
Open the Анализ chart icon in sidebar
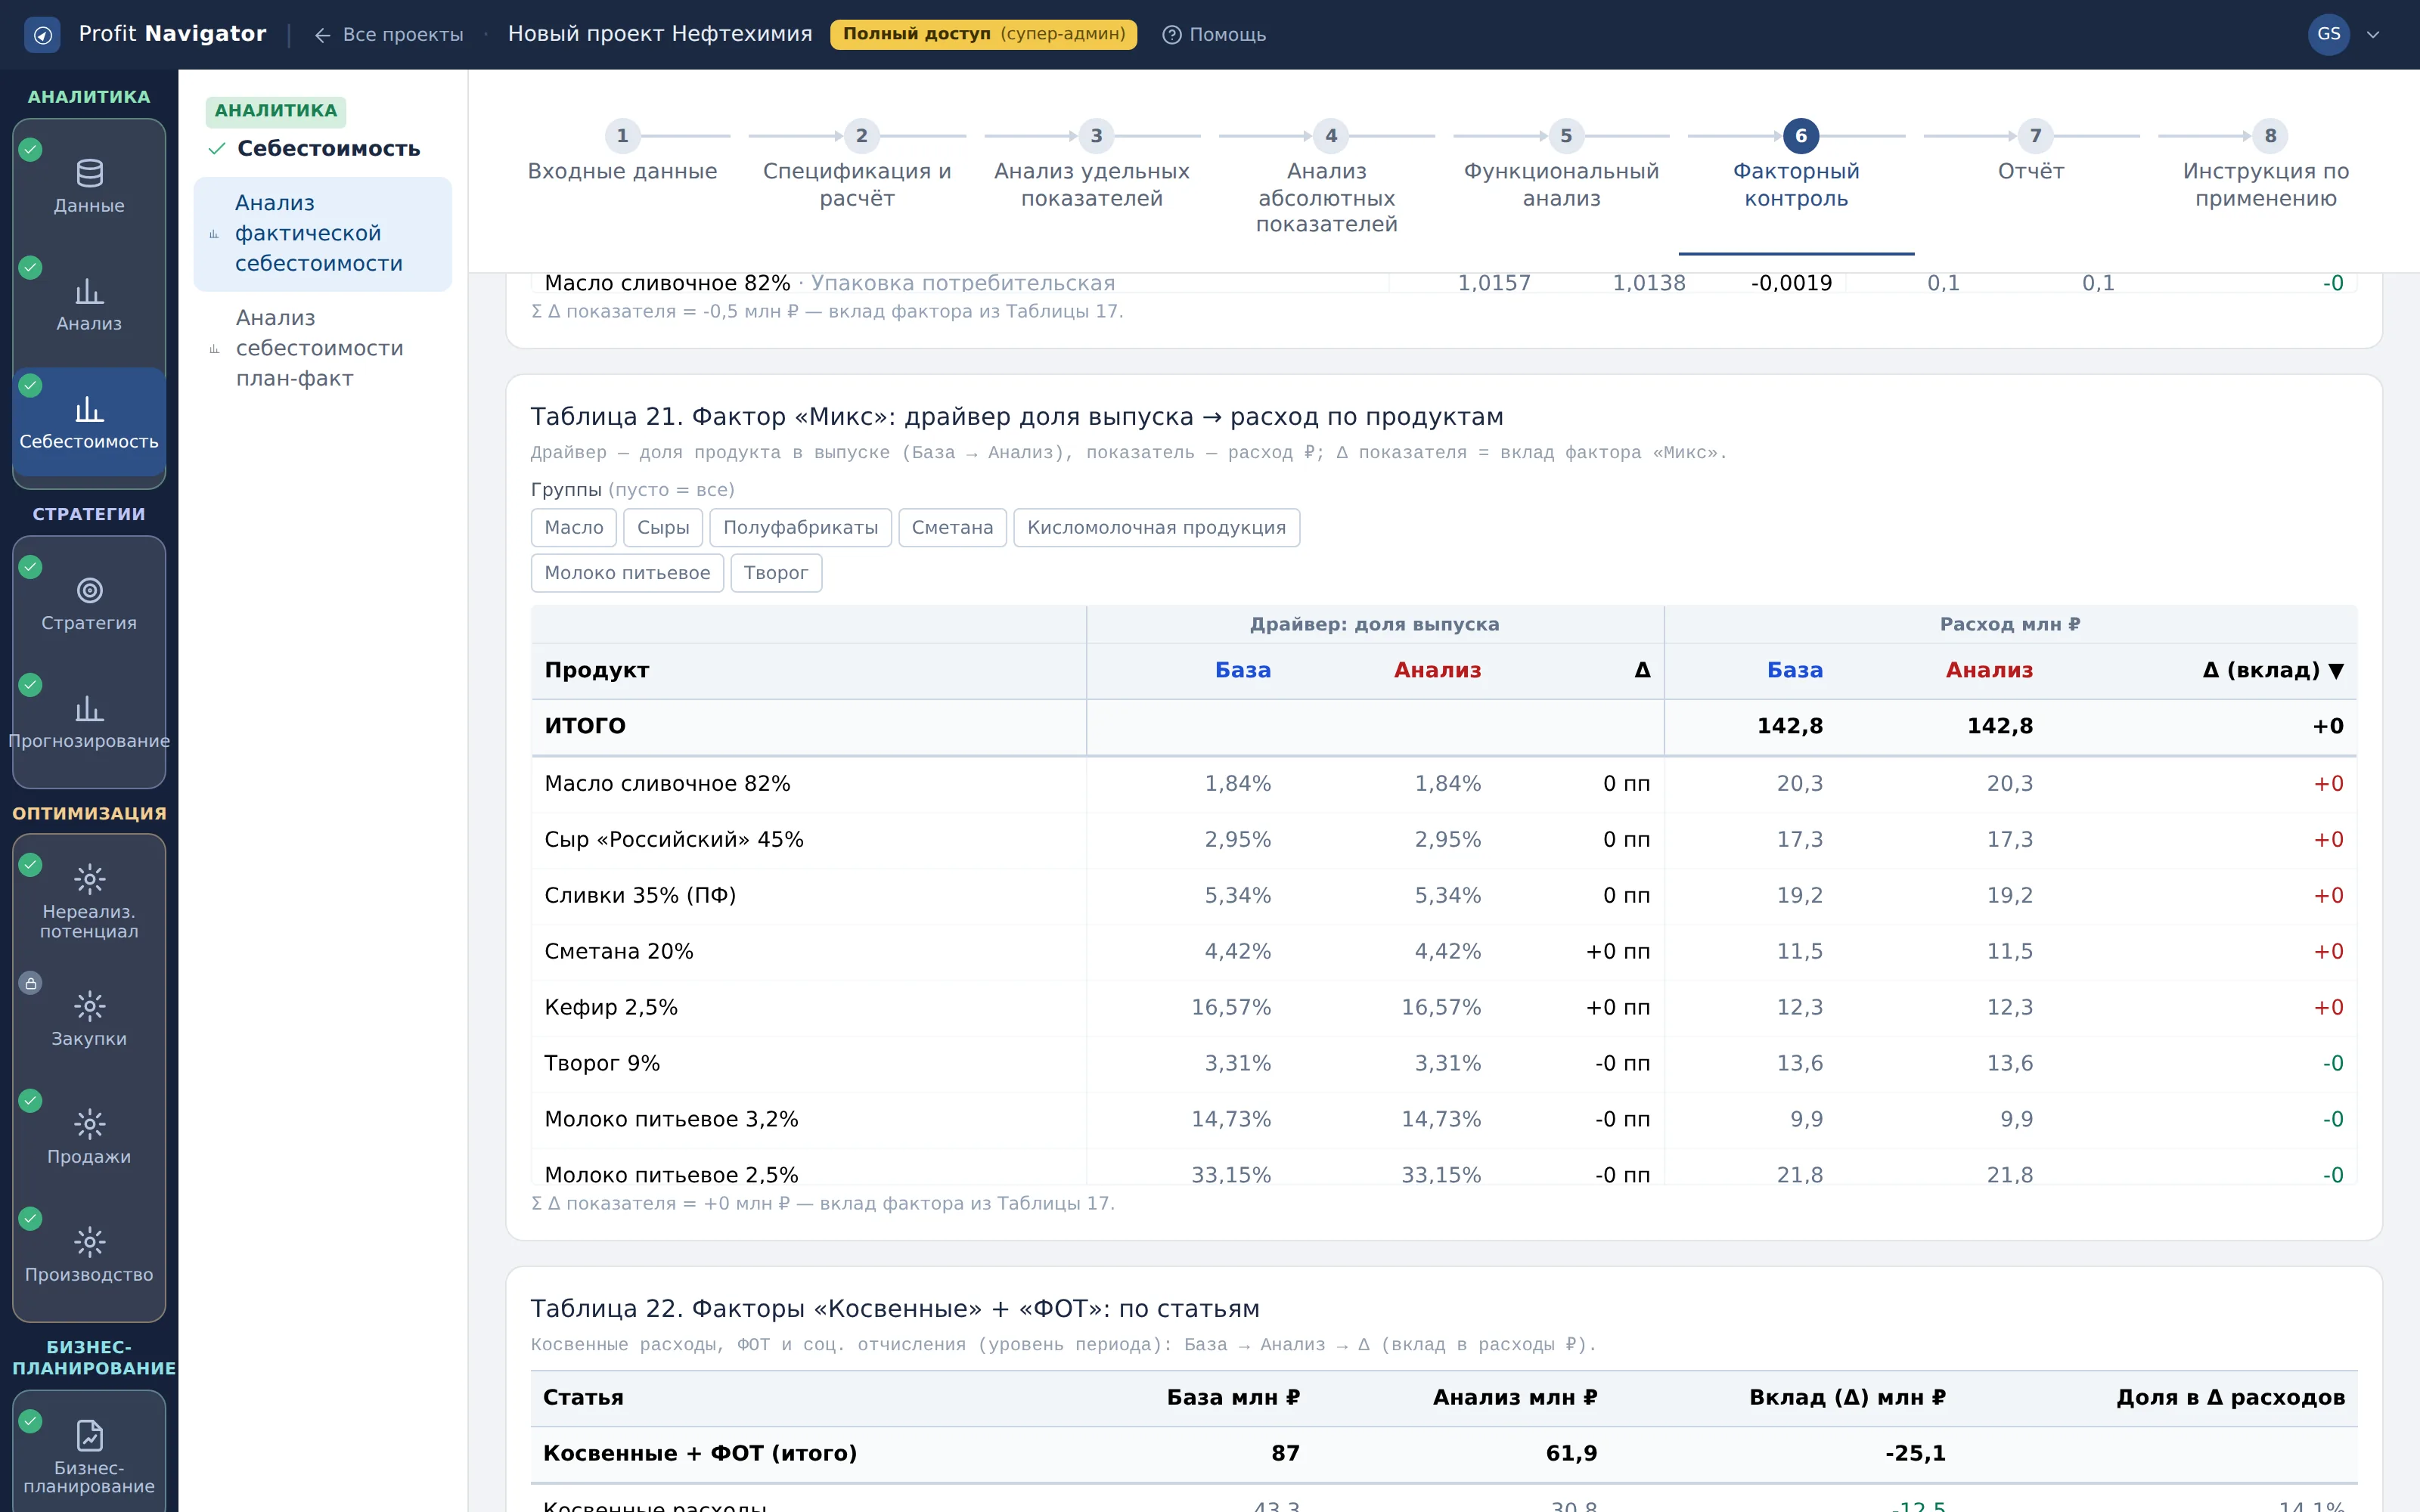[89, 291]
